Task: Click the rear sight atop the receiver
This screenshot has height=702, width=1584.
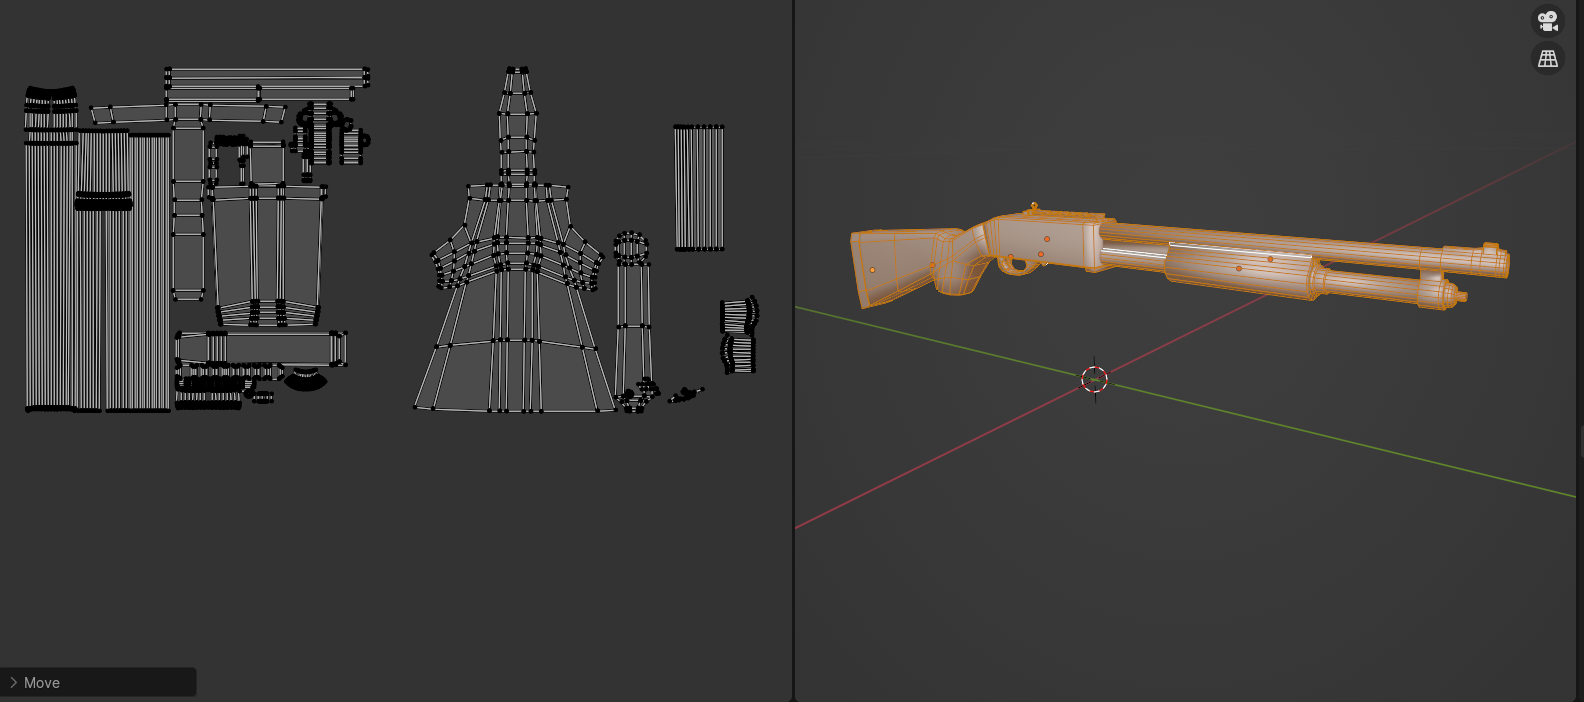Action: click(1035, 207)
